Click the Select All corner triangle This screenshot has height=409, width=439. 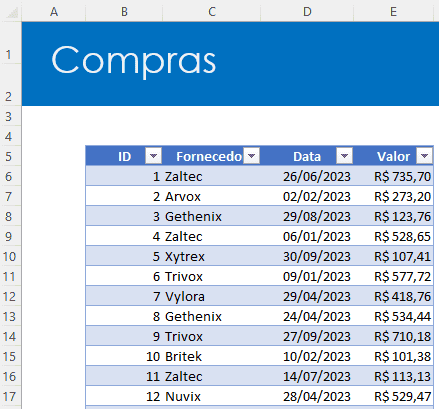(11, 12)
